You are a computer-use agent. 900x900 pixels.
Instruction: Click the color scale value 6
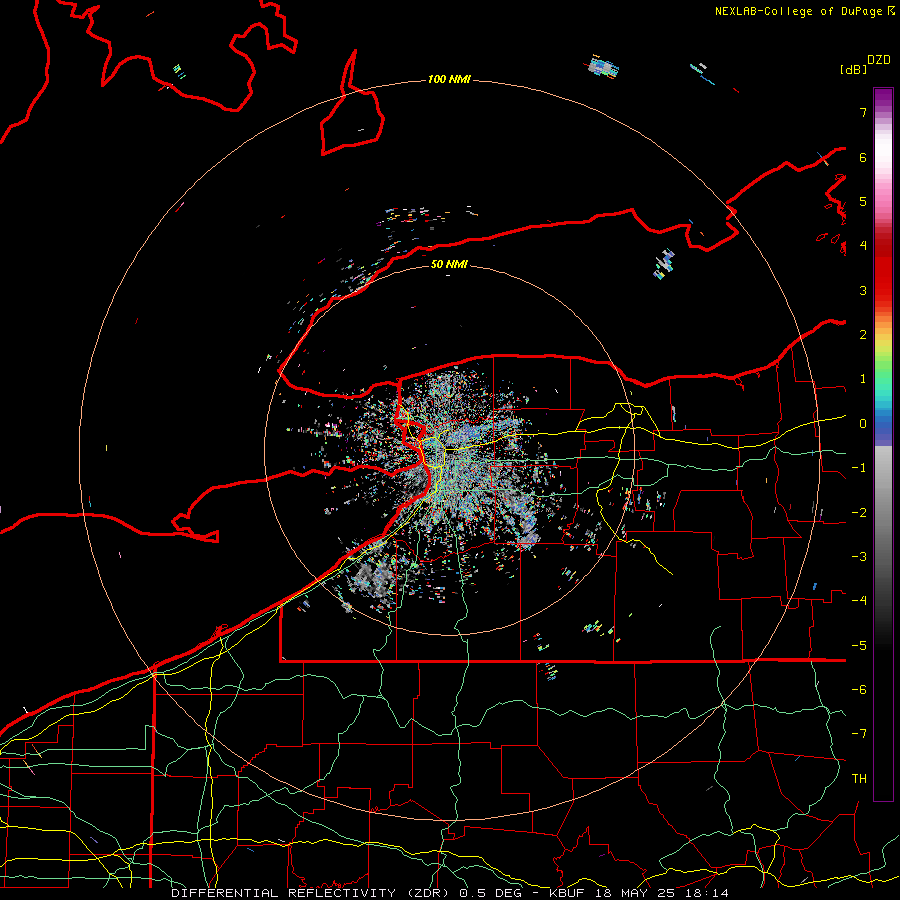click(x=863, y=157)
